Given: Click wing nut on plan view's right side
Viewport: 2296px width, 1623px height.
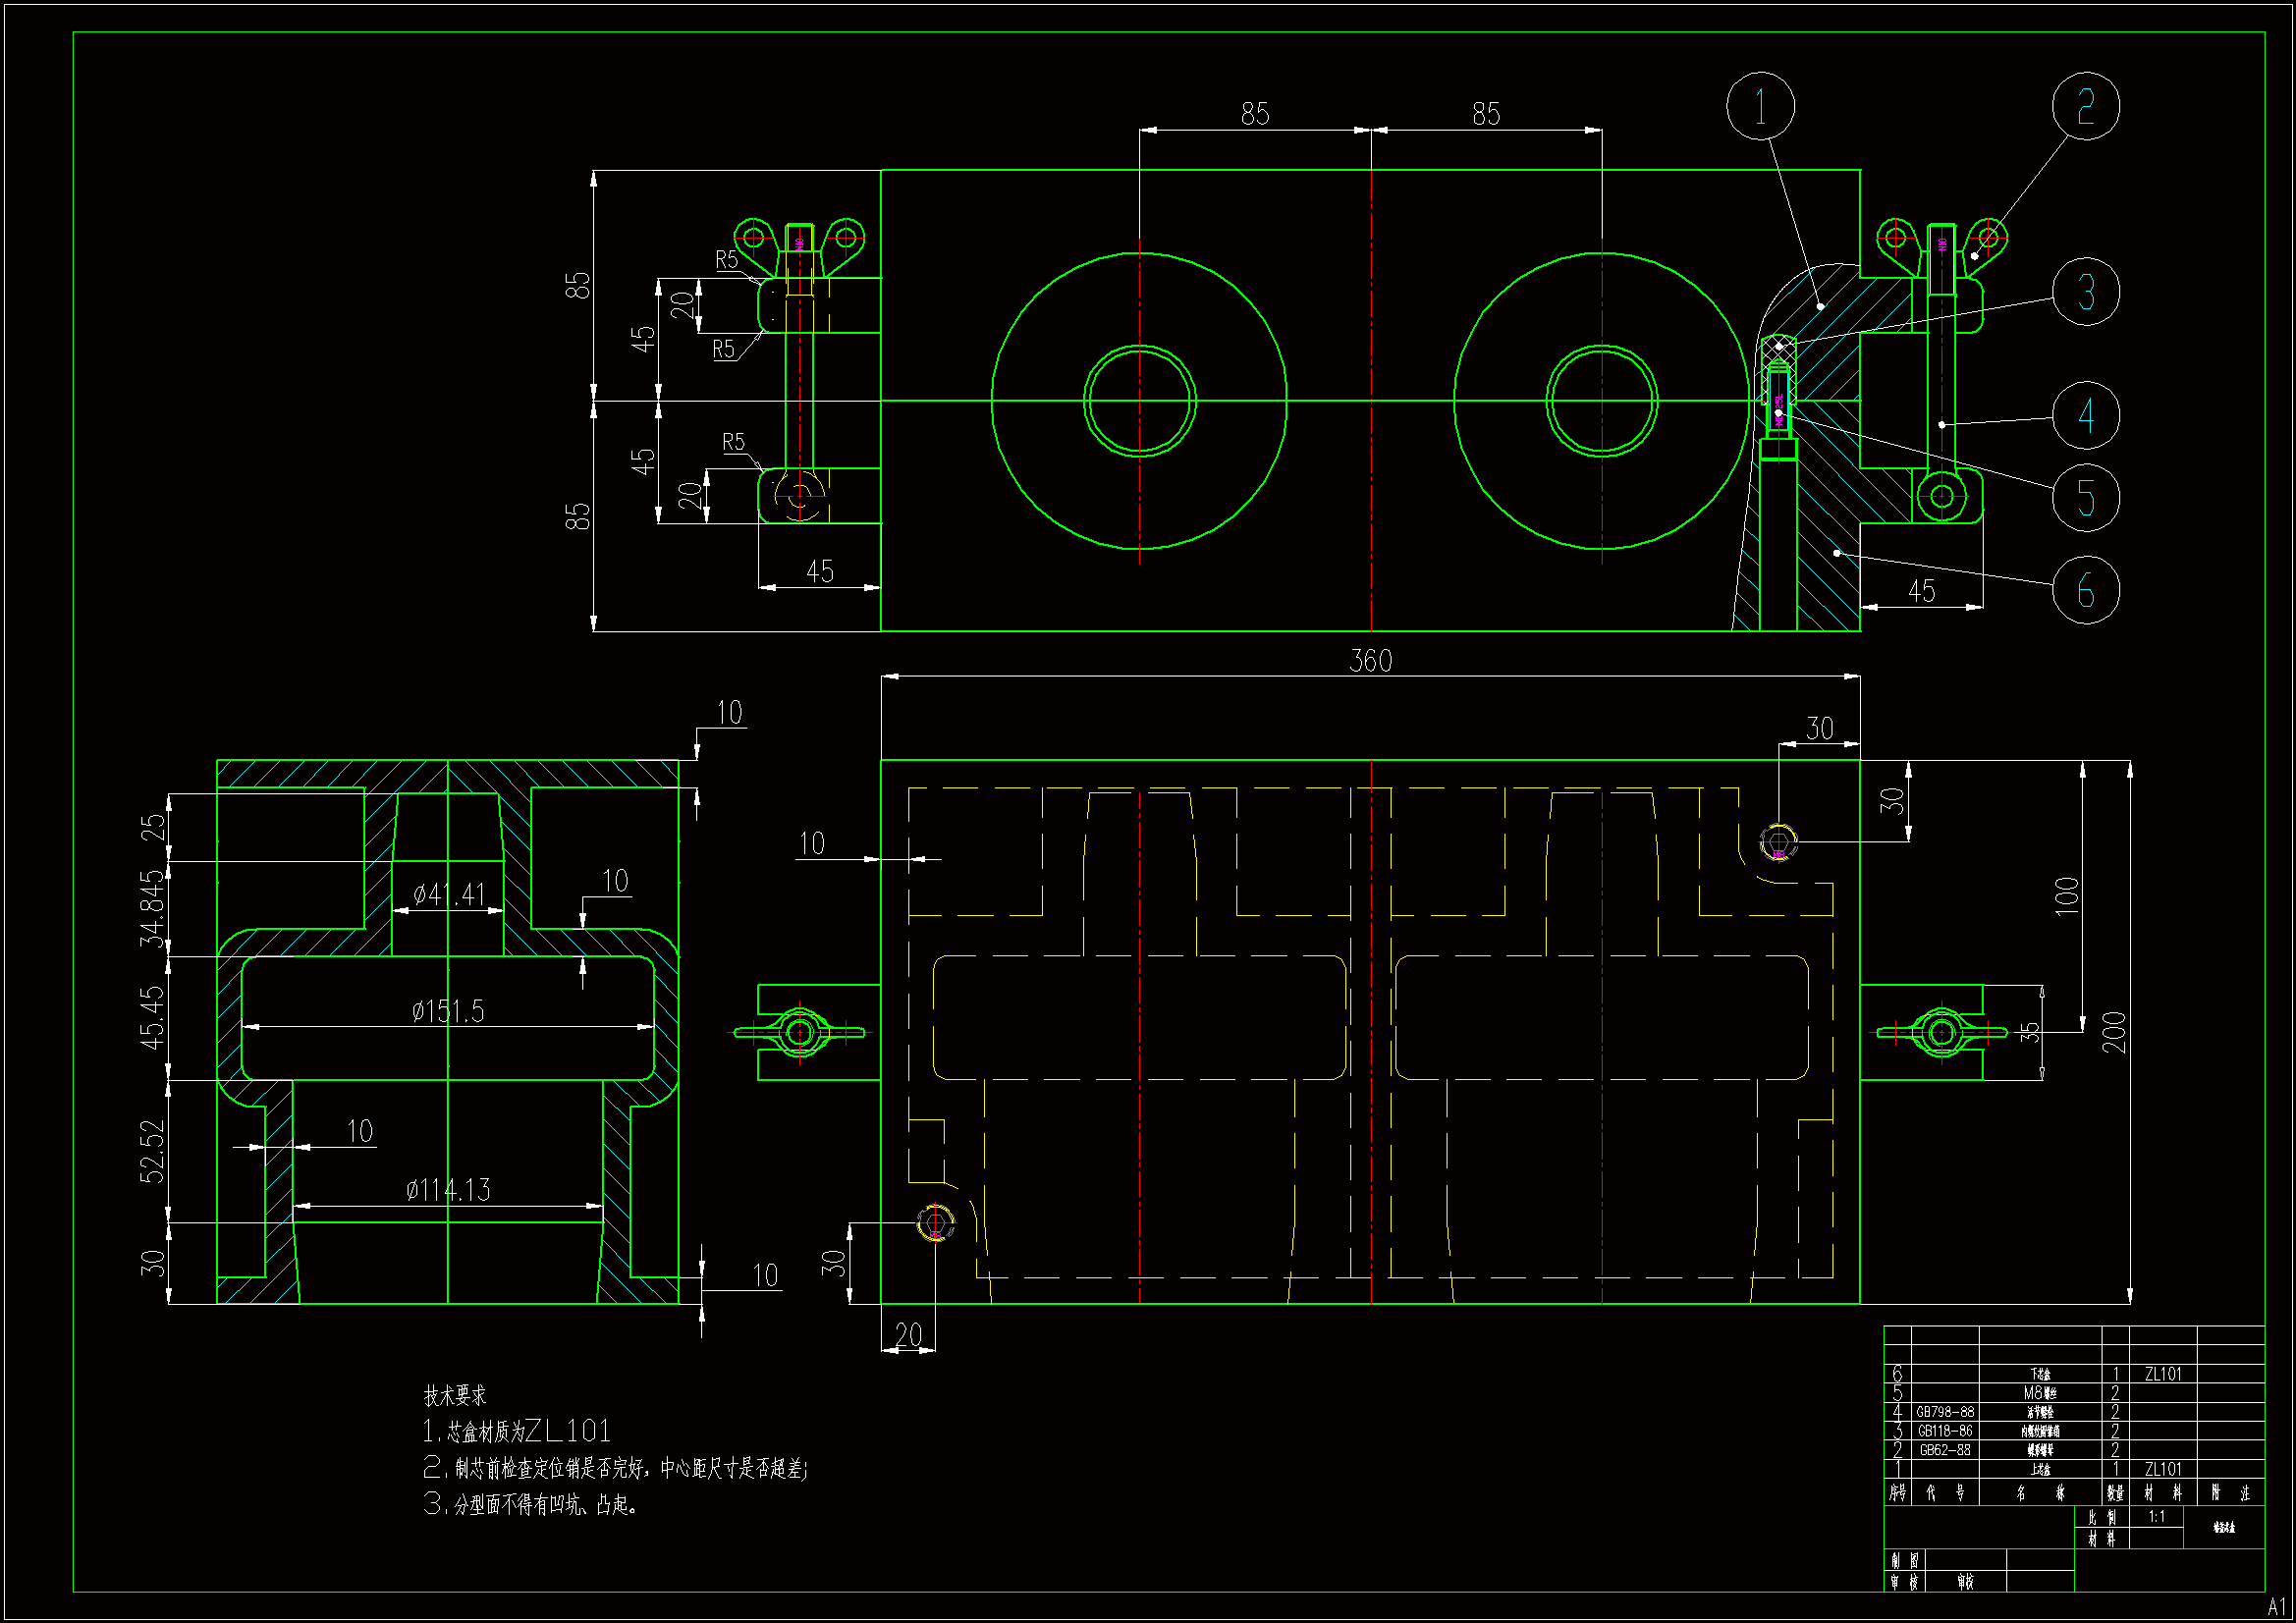Looking at the screenshot, I should 1941,1032.
